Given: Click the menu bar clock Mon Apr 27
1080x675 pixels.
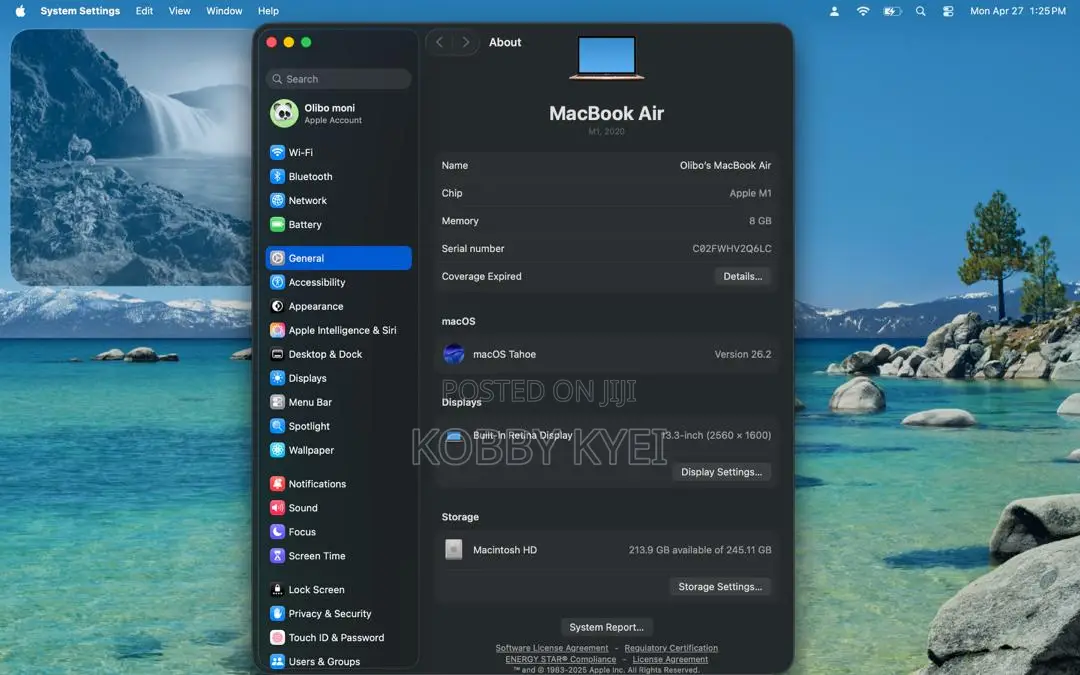Looking at the screenshot, I should tap(1017, 11).
